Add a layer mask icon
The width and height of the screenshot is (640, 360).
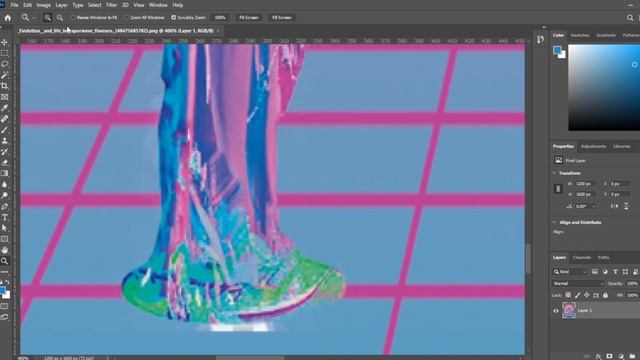pos(609,356)
